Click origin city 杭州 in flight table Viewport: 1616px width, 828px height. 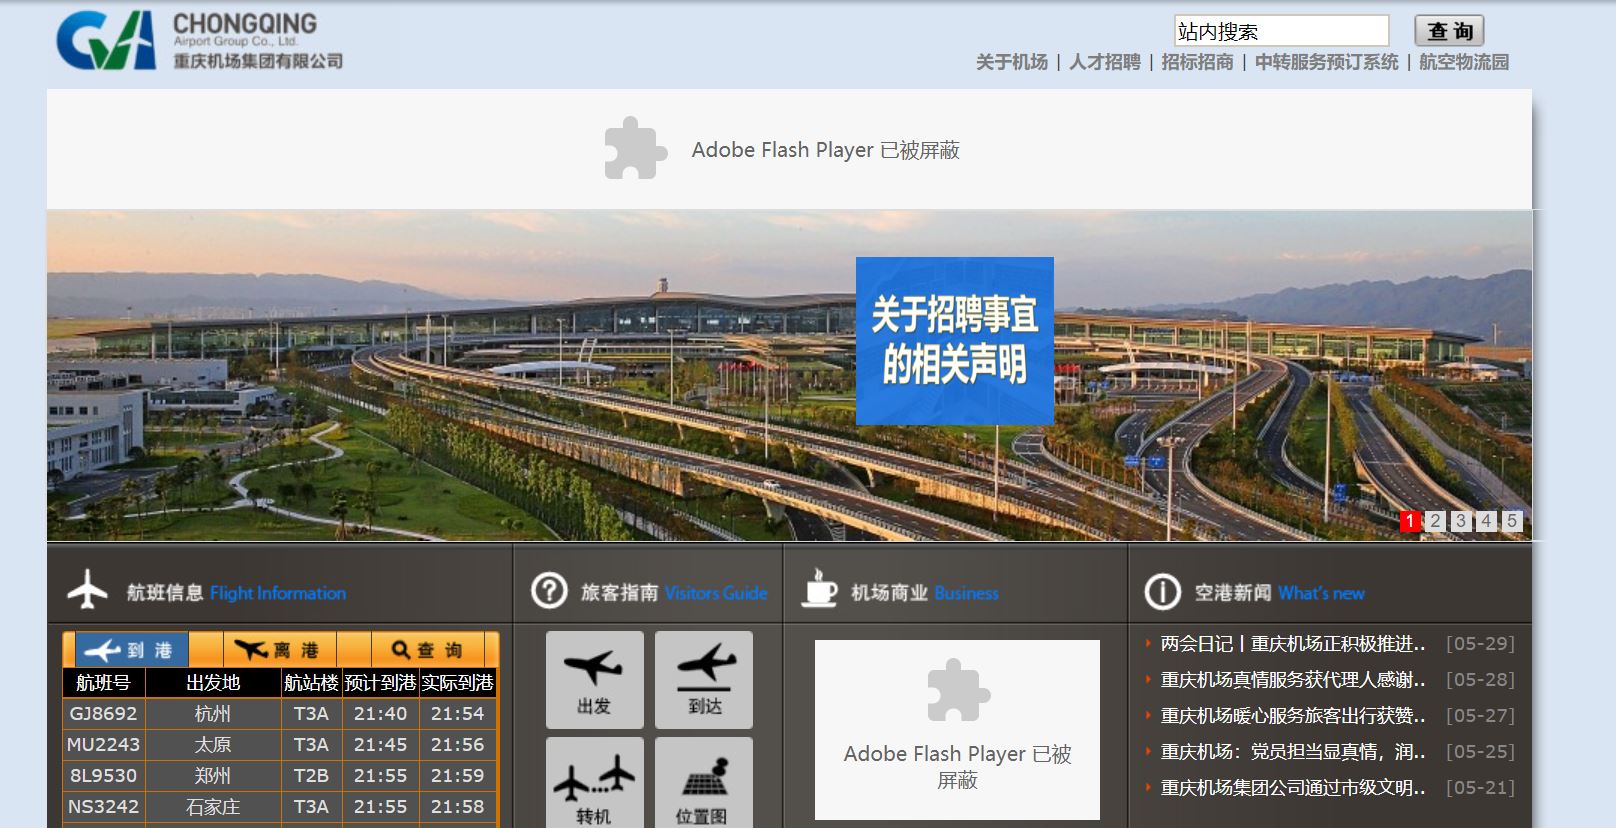[x=213, y=714]
